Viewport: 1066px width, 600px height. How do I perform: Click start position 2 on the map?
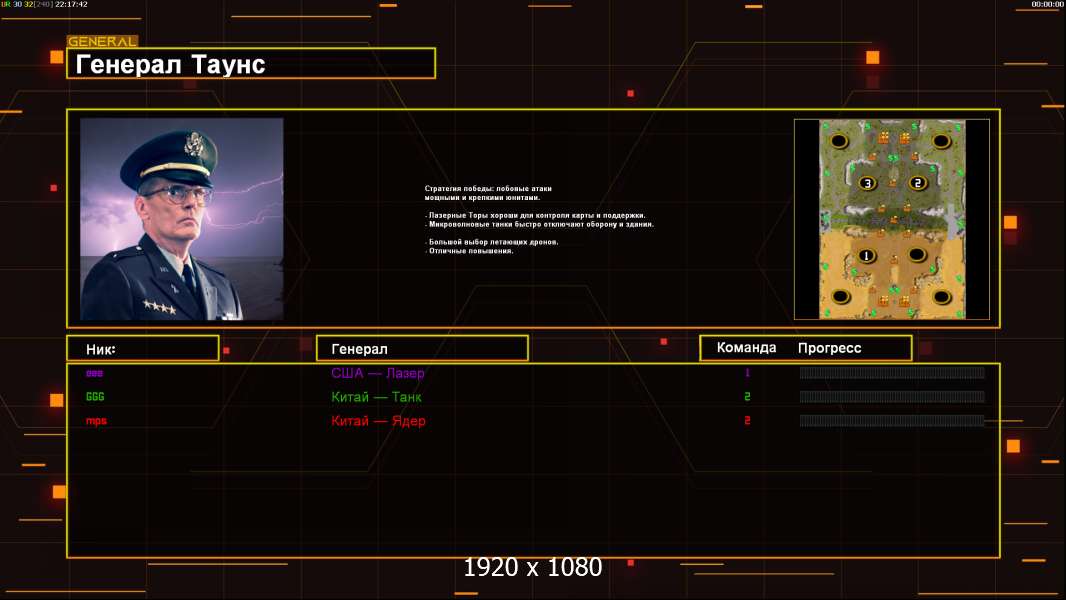(917, 183)
